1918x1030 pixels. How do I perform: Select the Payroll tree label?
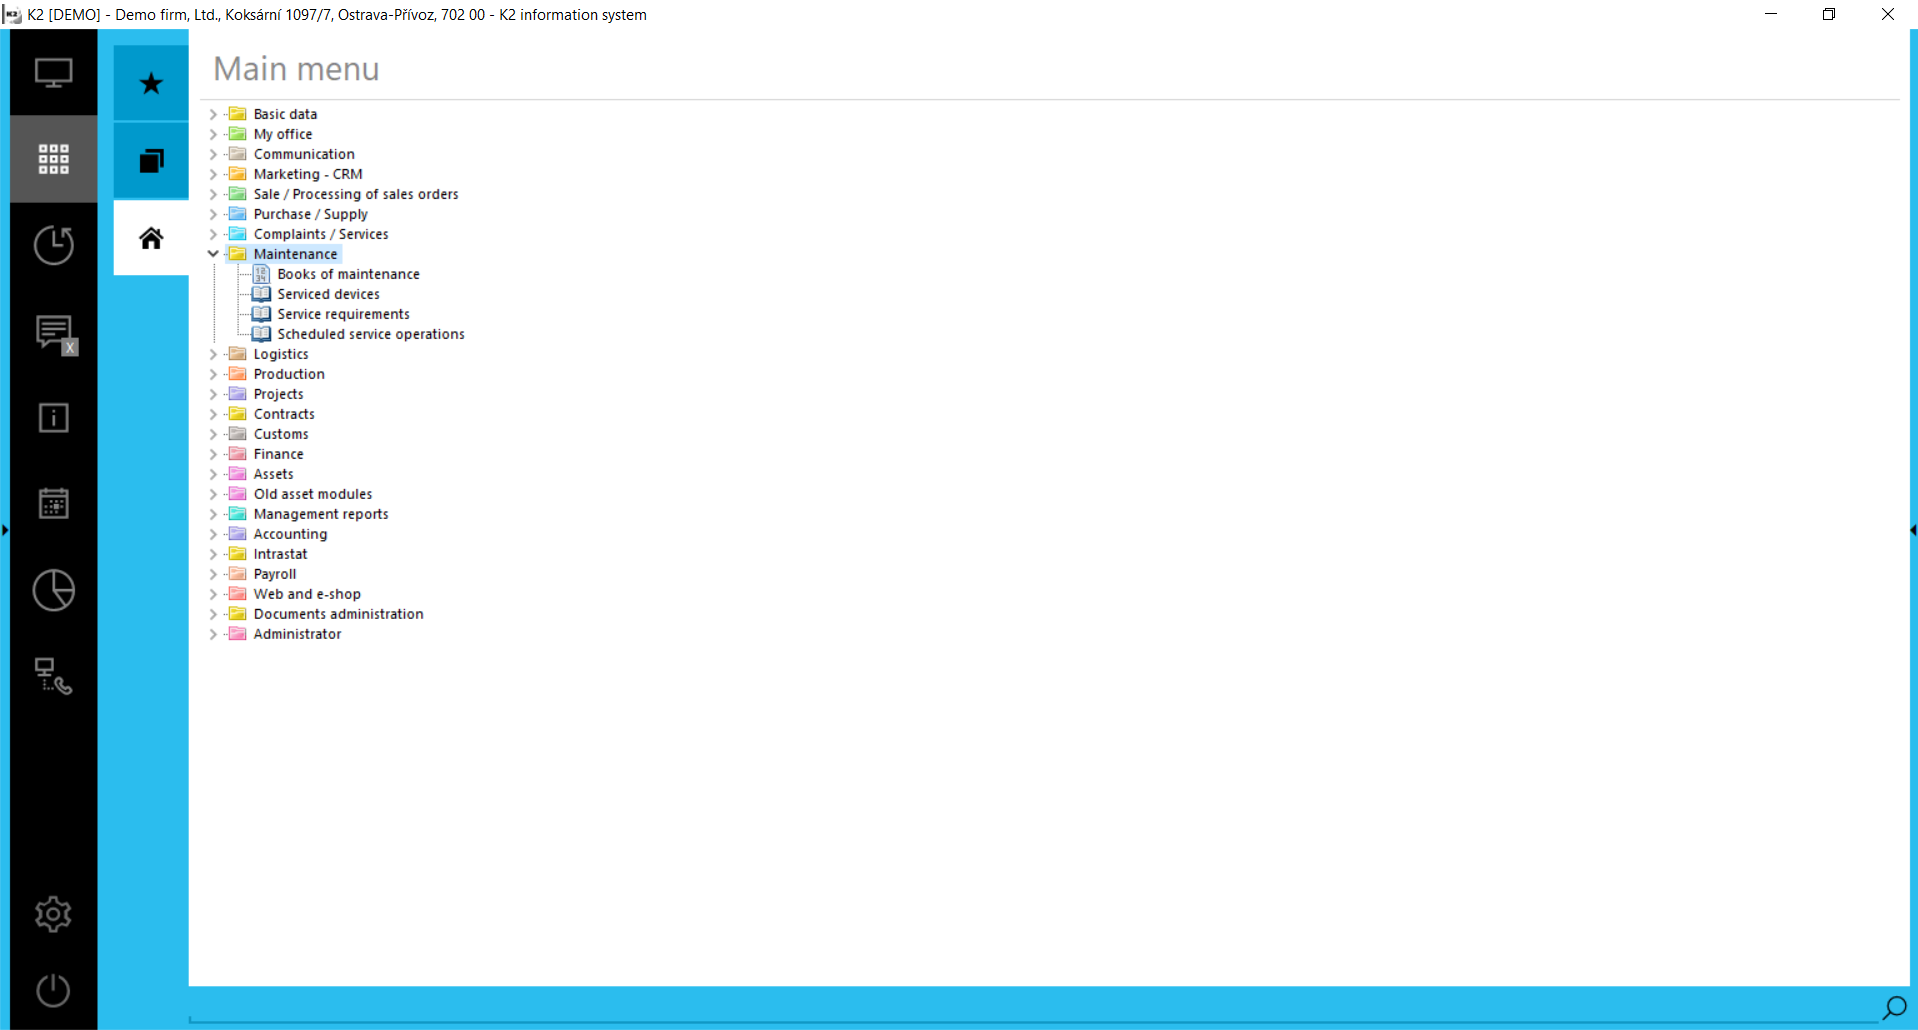point(275,574)
